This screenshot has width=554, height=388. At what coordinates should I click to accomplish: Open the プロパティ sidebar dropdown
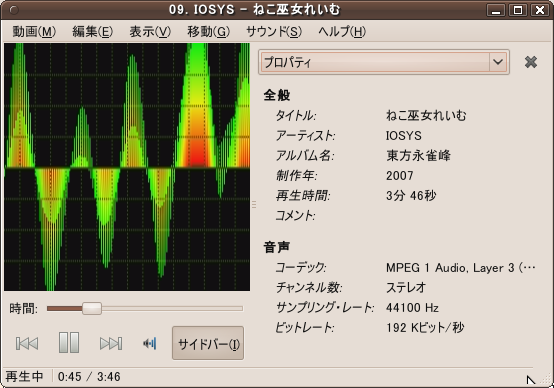coord(384,62)
